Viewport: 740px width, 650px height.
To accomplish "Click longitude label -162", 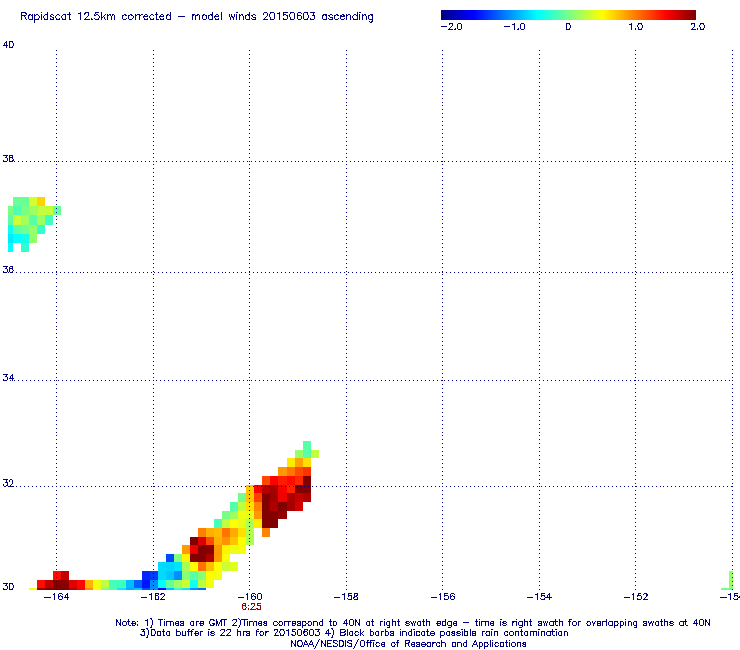I will [153, 597].
